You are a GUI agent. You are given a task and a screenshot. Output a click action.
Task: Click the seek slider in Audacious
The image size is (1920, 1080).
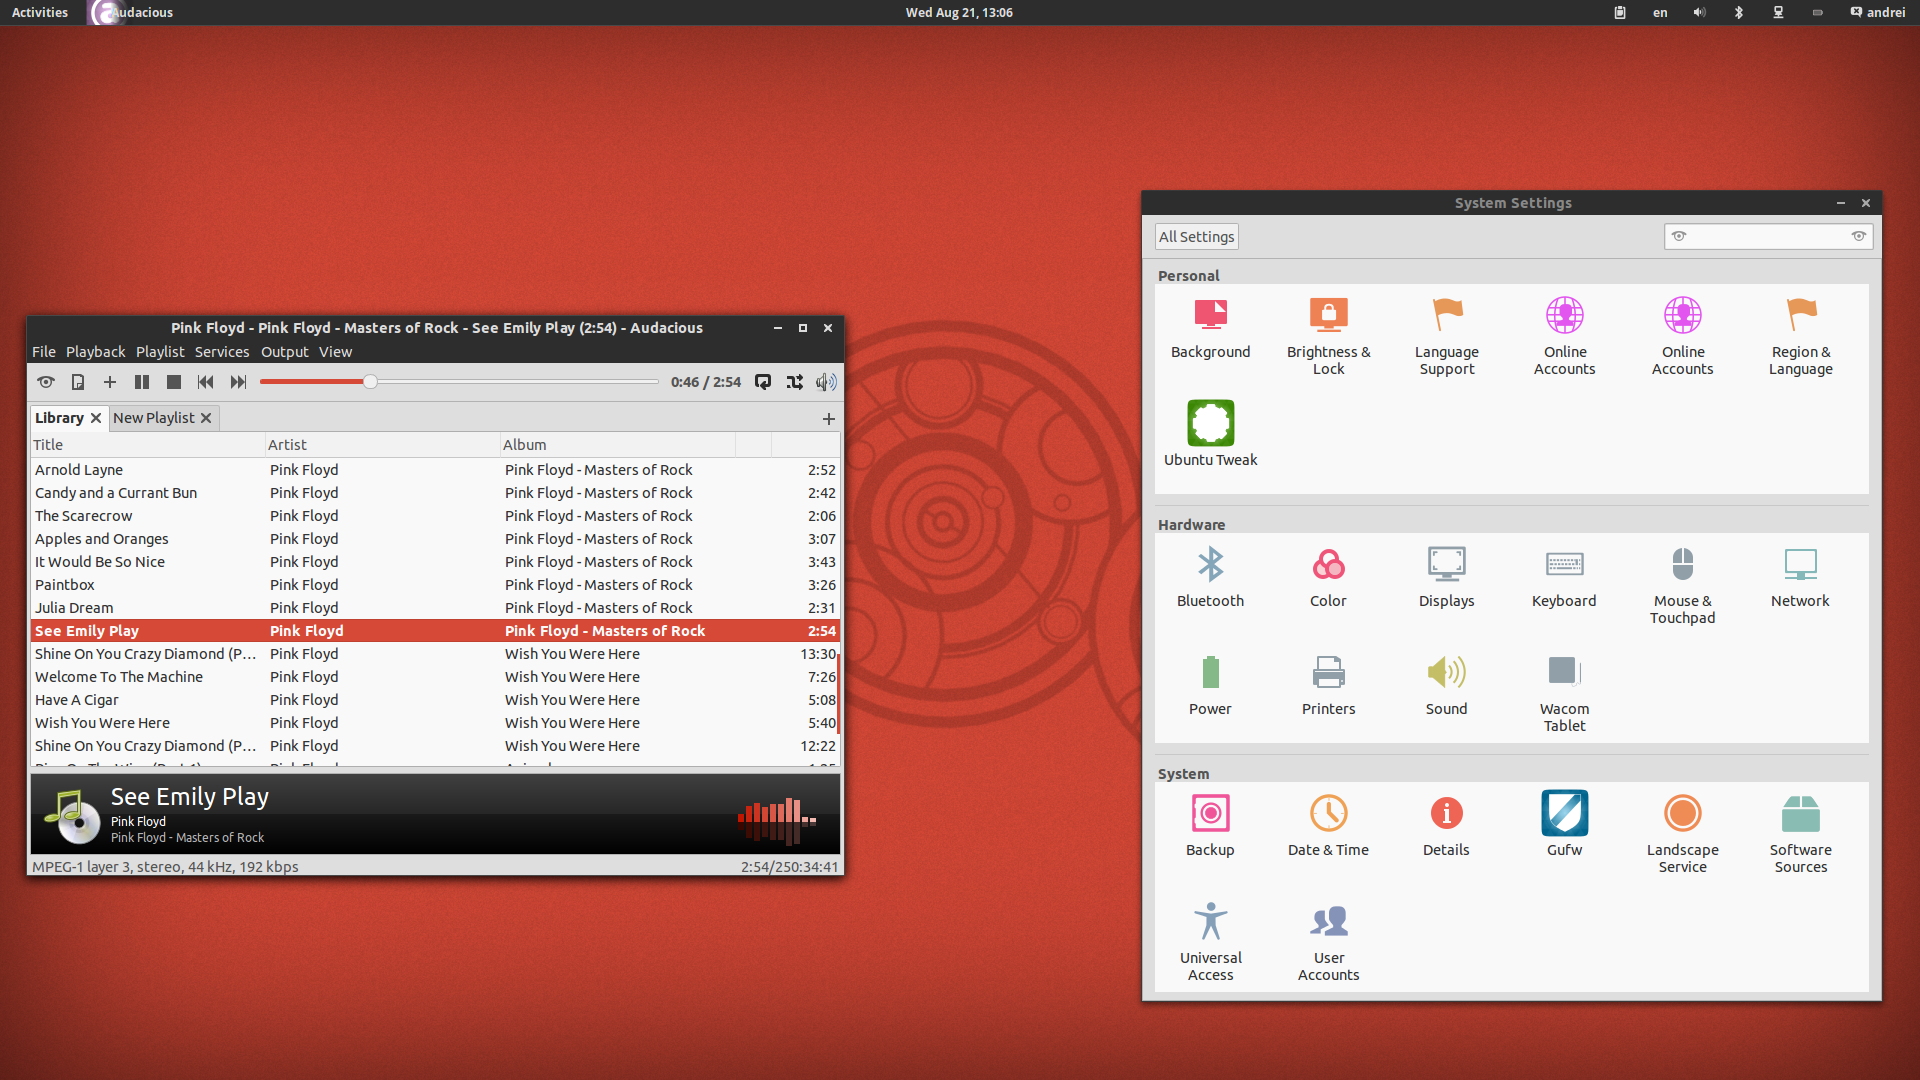(x=459, y=382)
